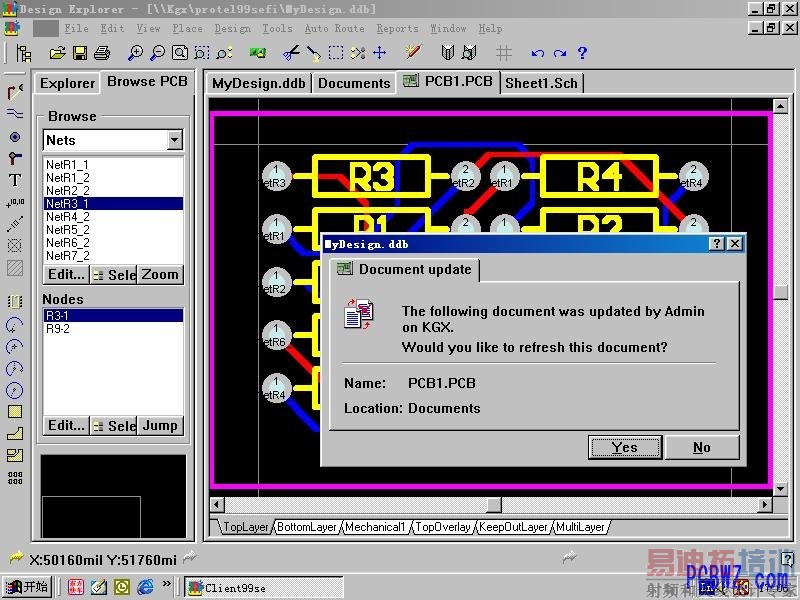Click the zoom-to-area icon
This screenshot has width=800, height=600.
(x=202, y=53)
